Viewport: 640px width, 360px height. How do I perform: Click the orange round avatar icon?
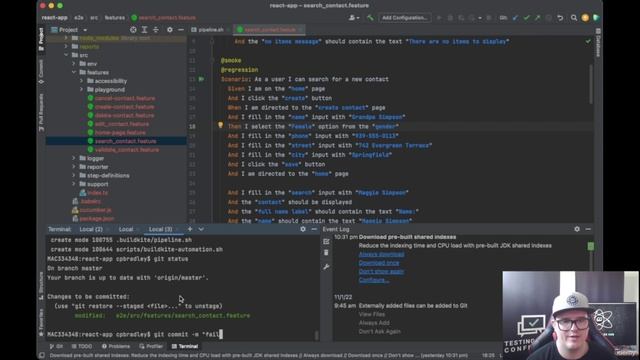(585, 18)
